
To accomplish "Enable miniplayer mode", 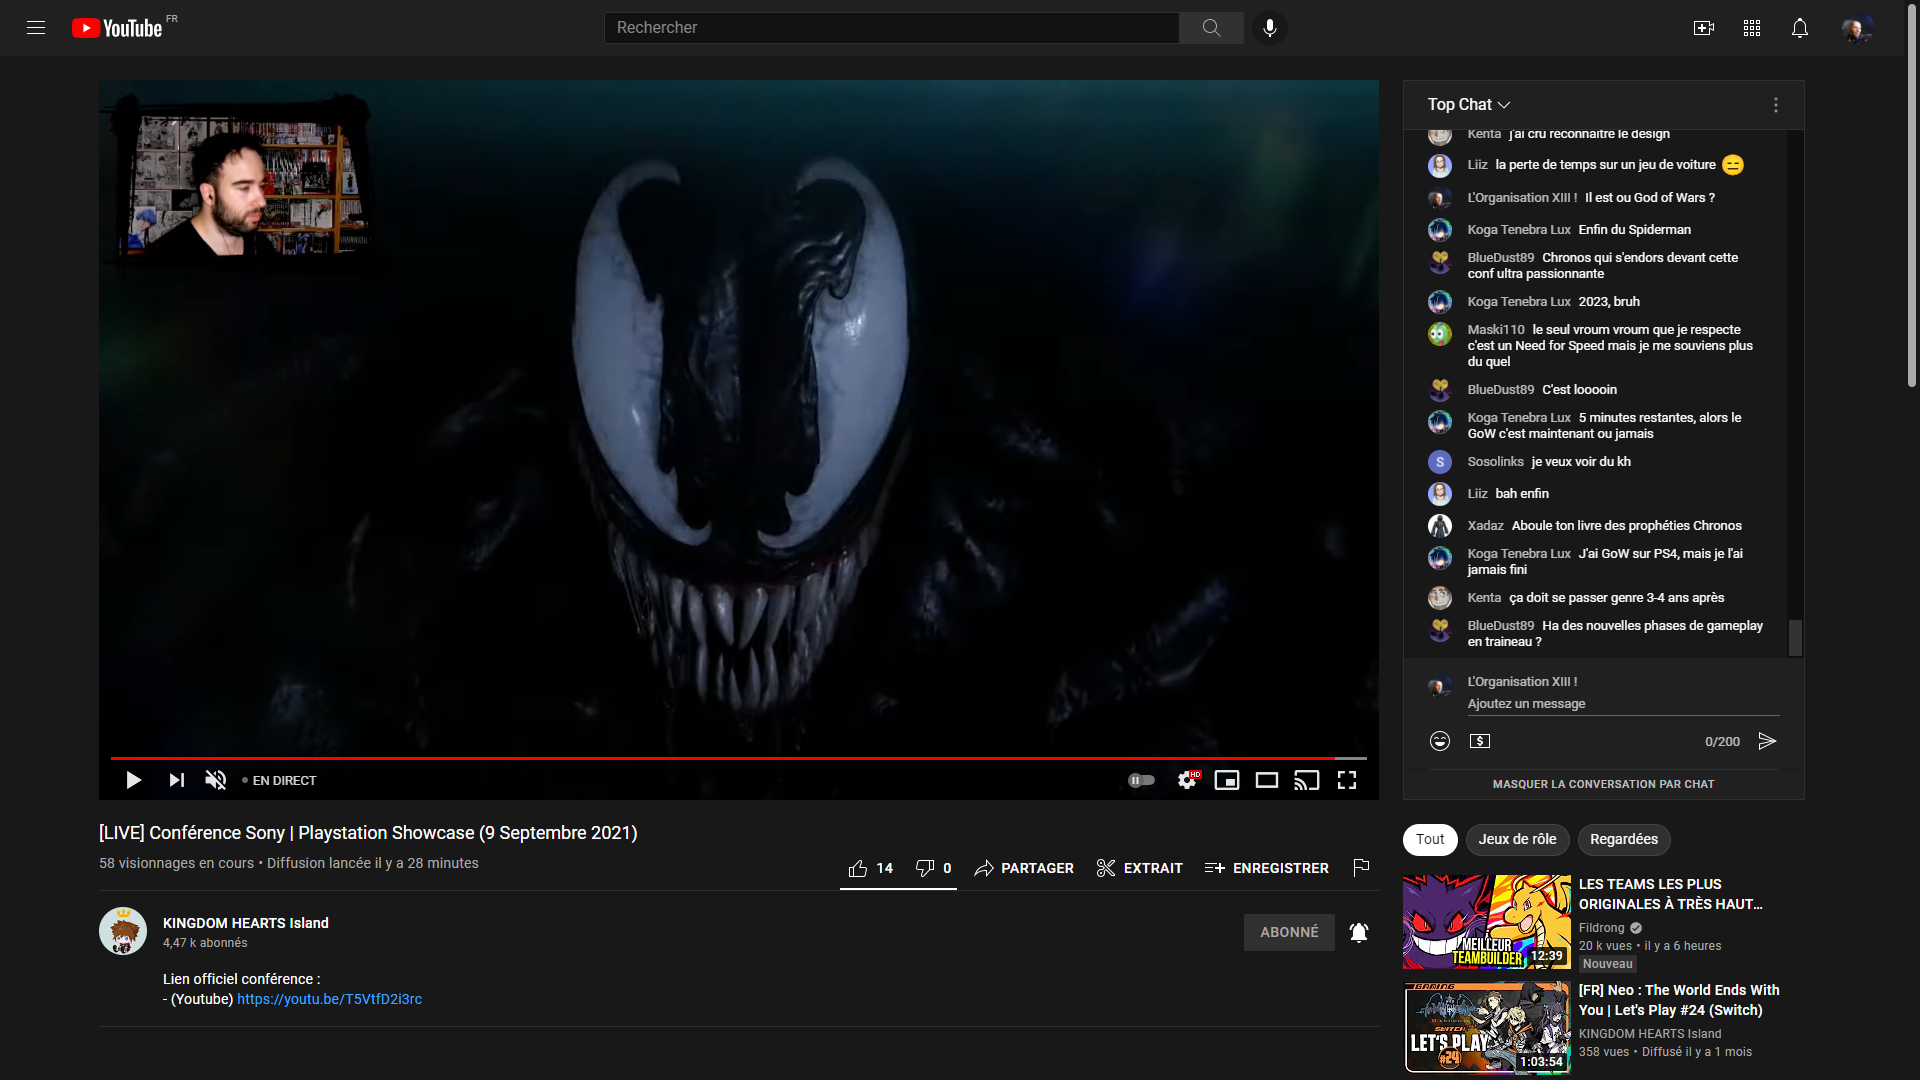I will [1227, 780].
